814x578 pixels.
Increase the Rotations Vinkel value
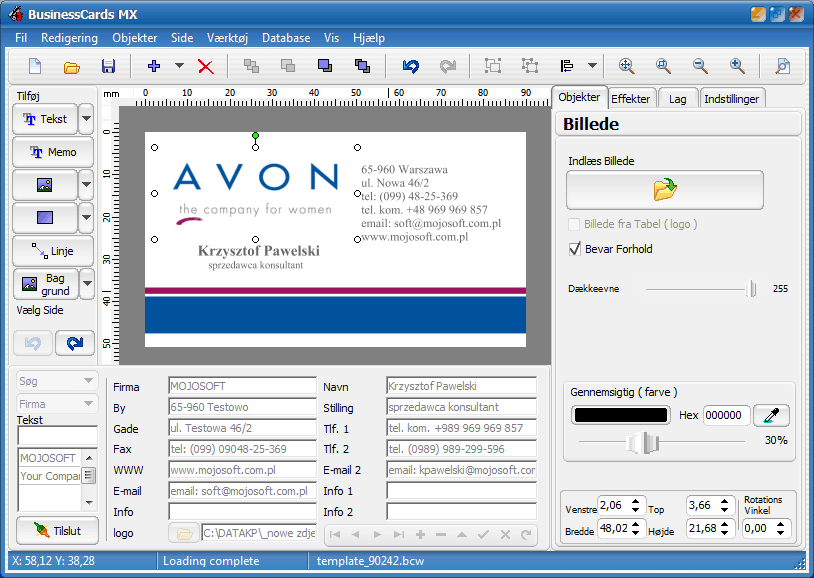coord(780,525)
